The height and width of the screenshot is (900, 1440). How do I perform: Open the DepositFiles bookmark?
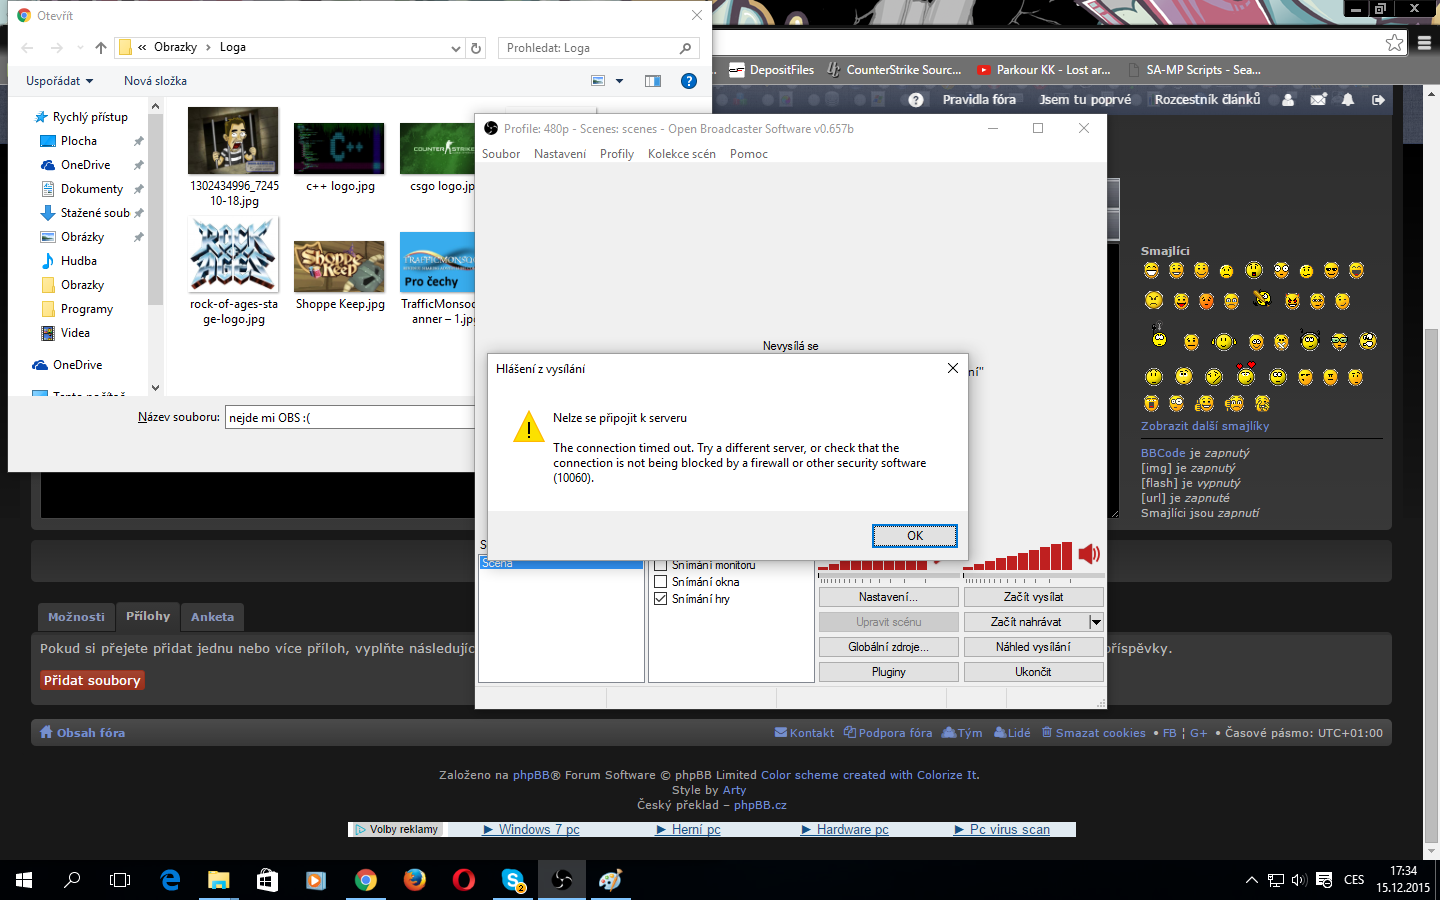click(772, 70)
